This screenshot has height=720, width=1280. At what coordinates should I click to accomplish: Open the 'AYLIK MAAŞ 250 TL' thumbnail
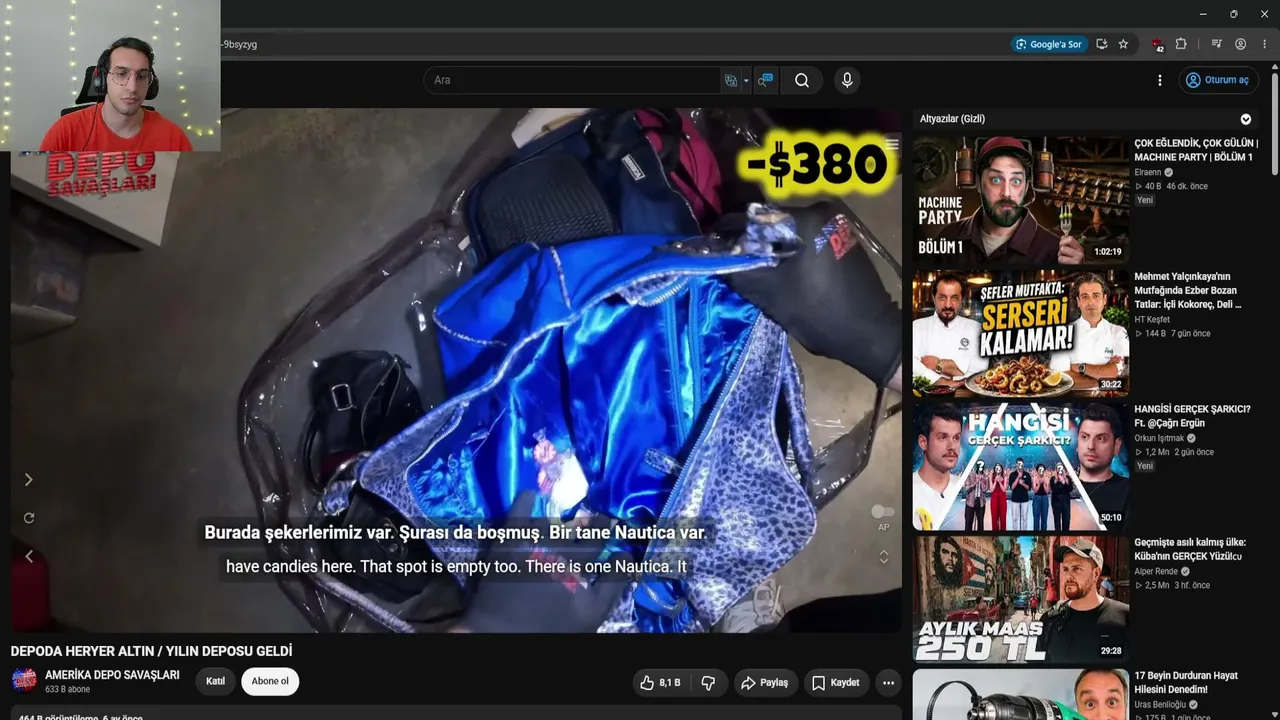[1020, 599]
